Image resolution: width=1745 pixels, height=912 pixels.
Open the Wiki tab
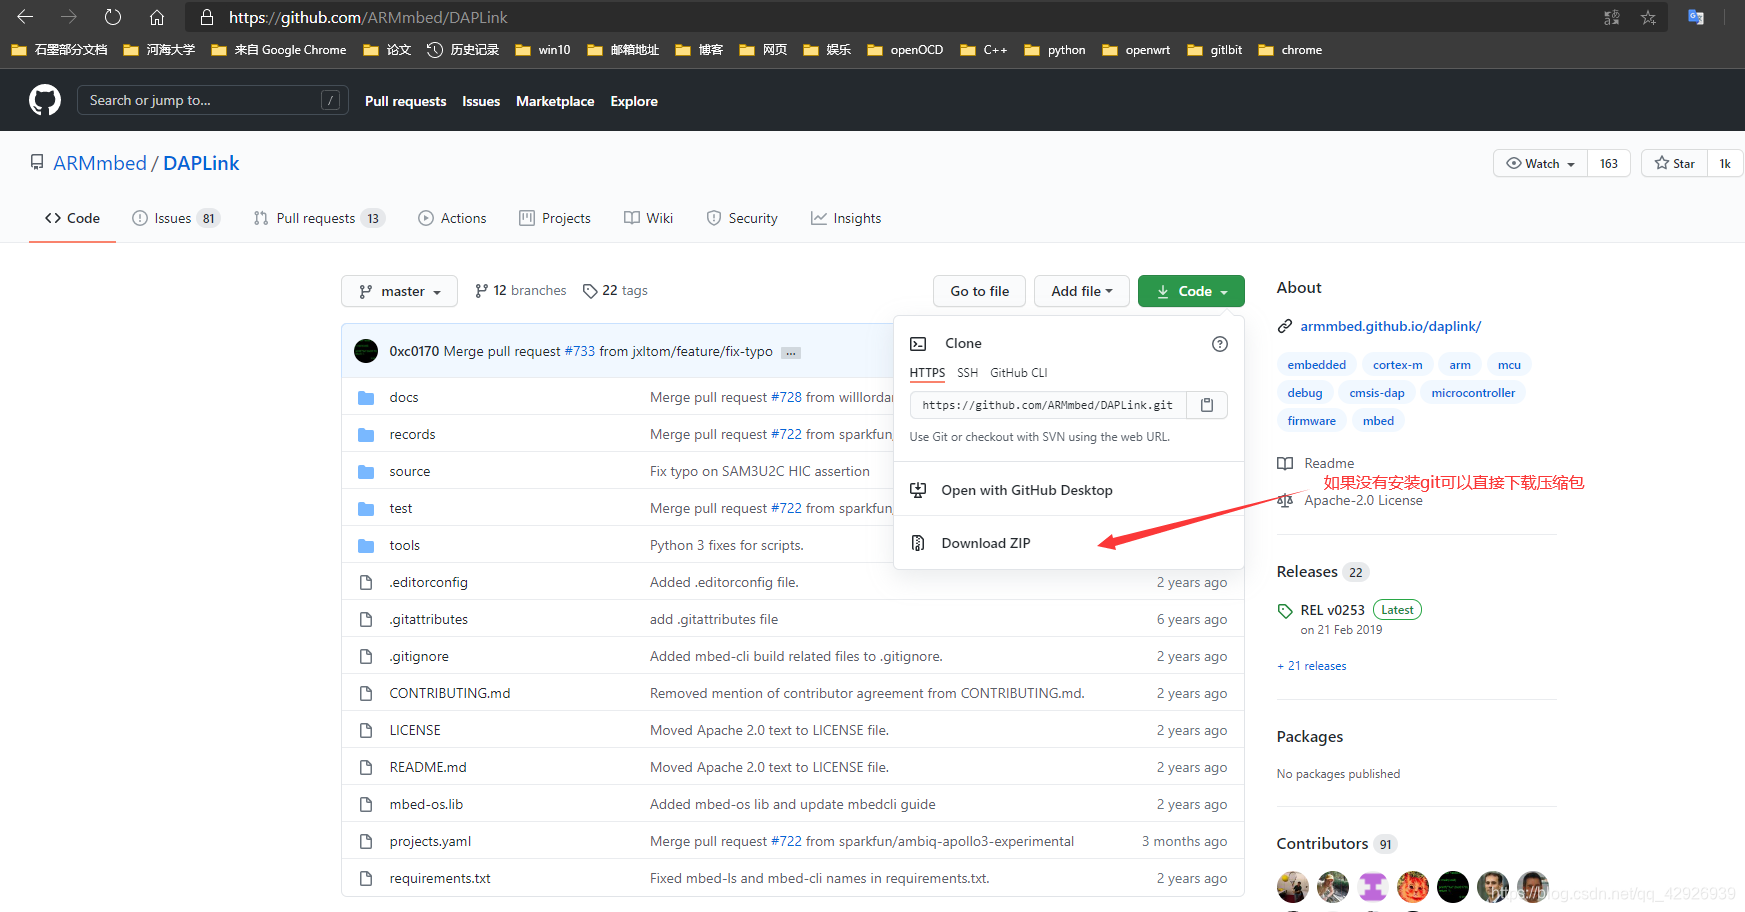tap(648, 218)
